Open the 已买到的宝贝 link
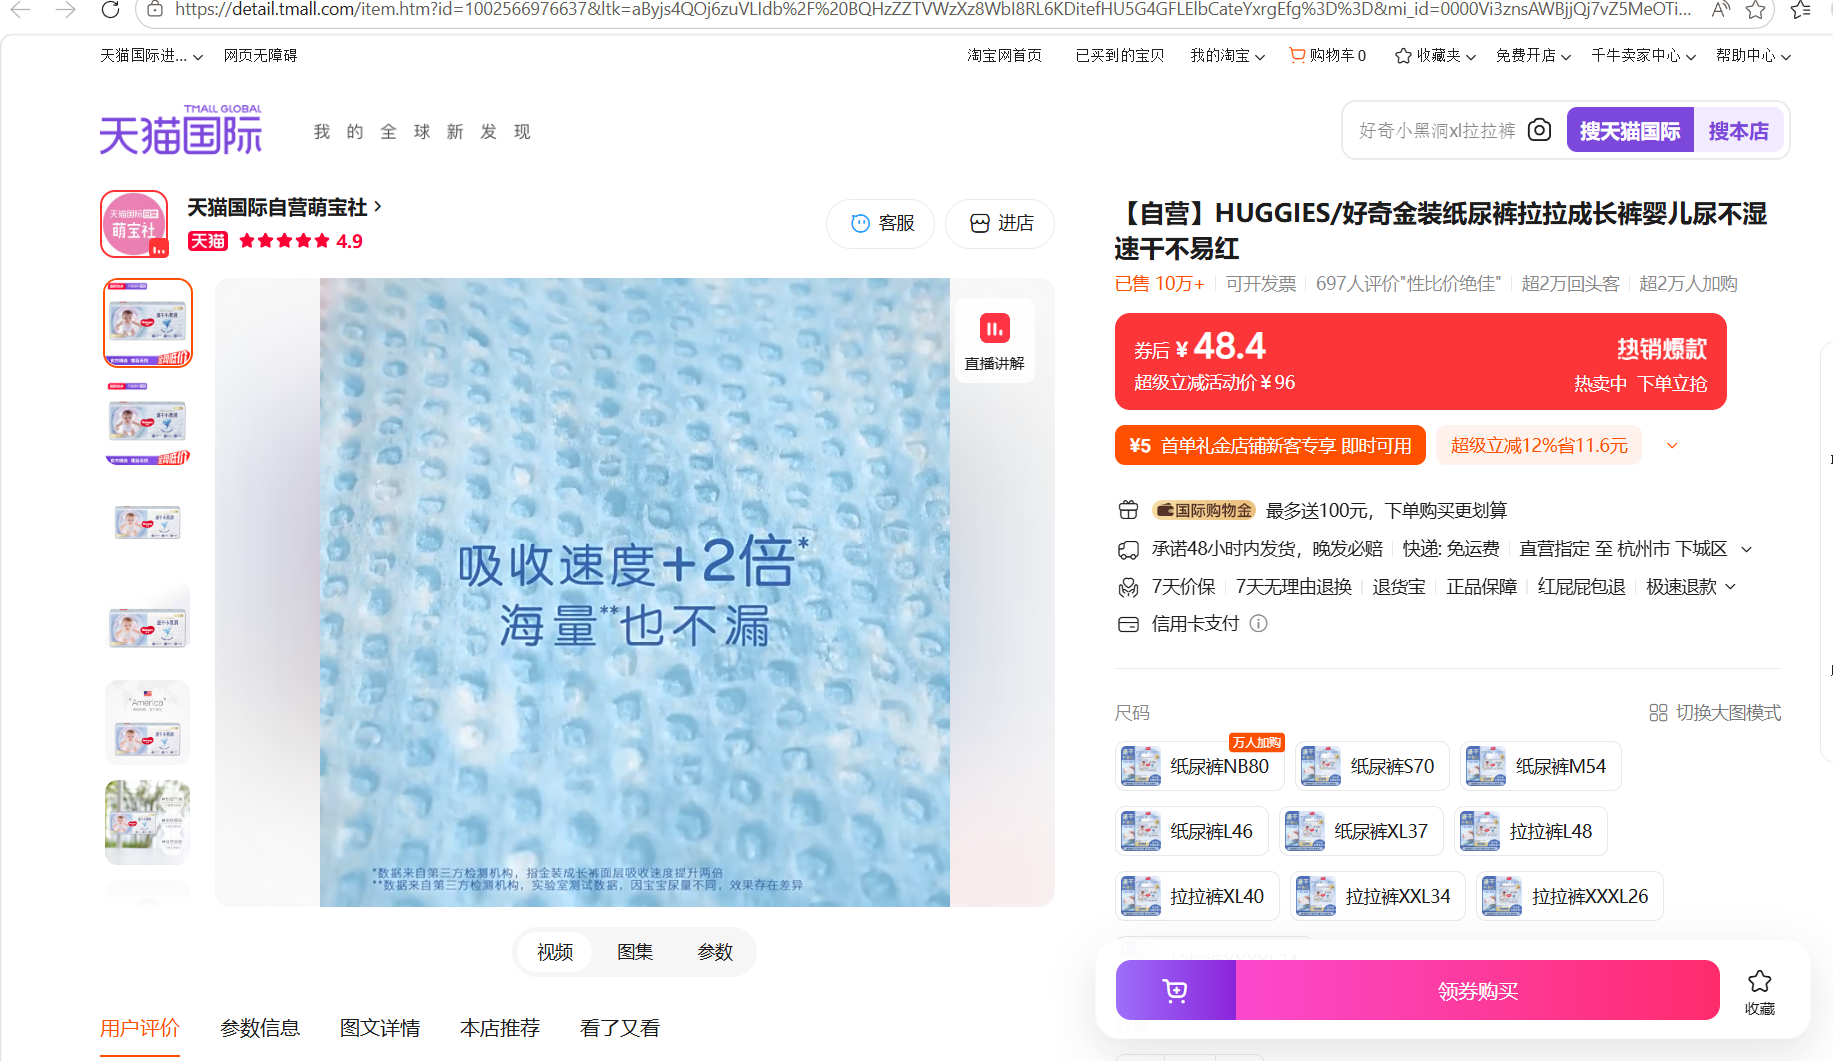 [x=1120, y=56]
